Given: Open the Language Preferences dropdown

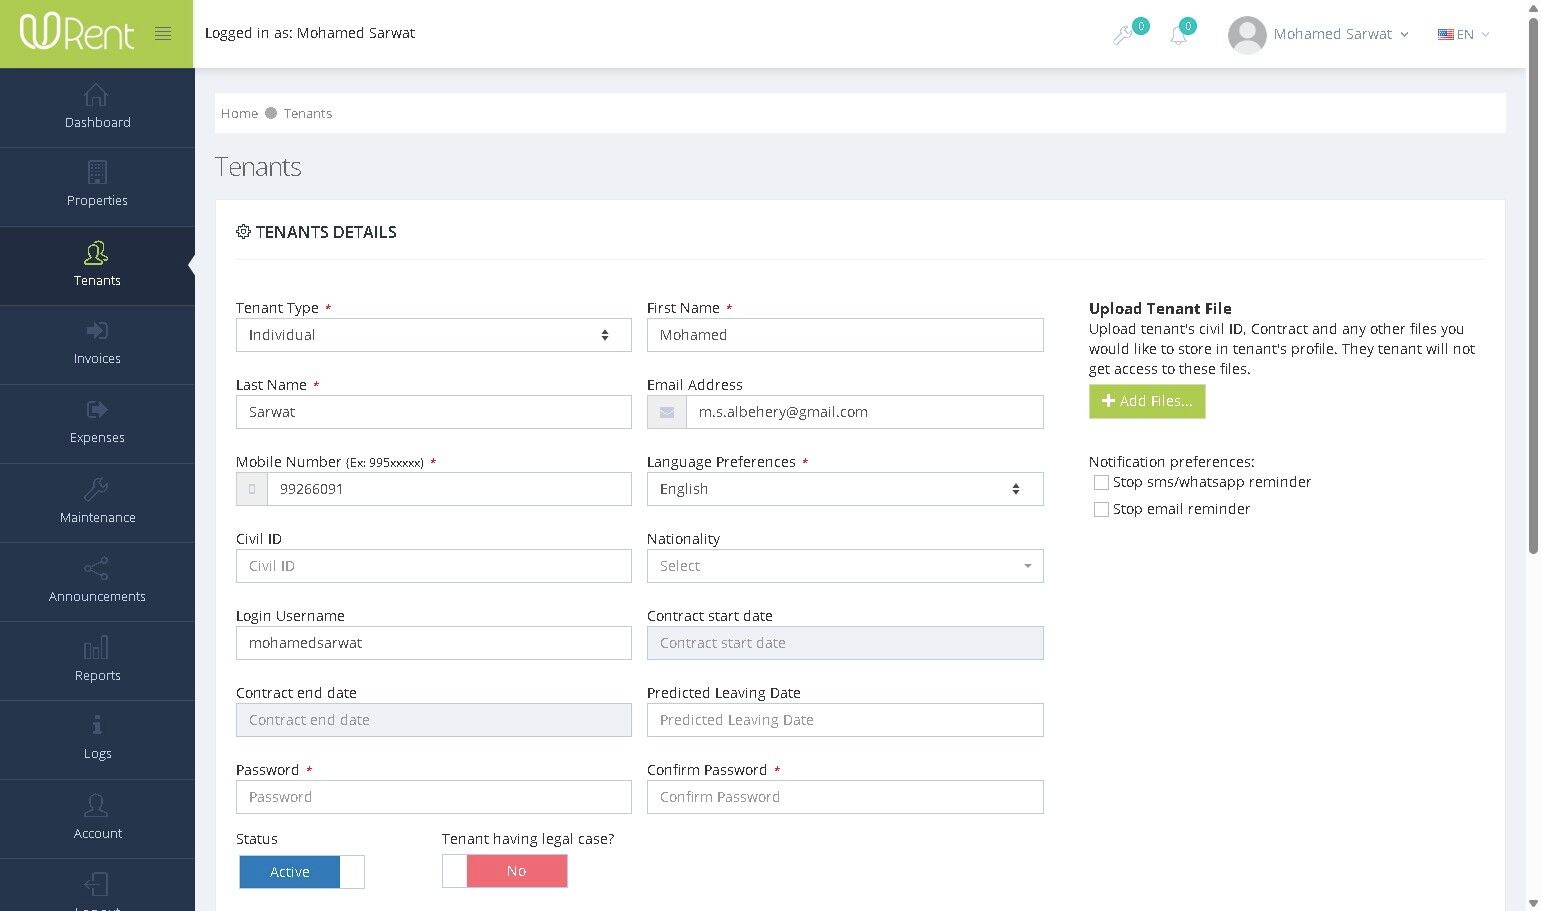Looking at the screenshot, I should [x=845, y=489].
